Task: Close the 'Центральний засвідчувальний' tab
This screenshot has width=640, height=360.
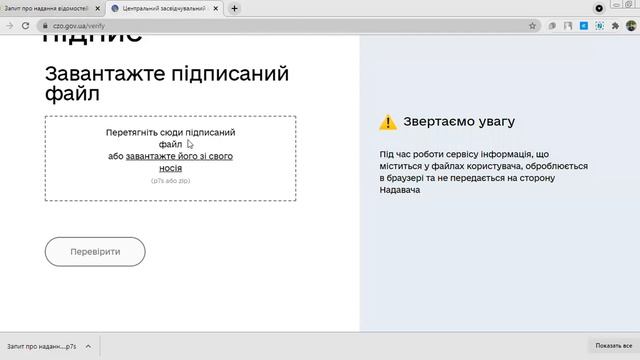Action: (x=216, y=8)
